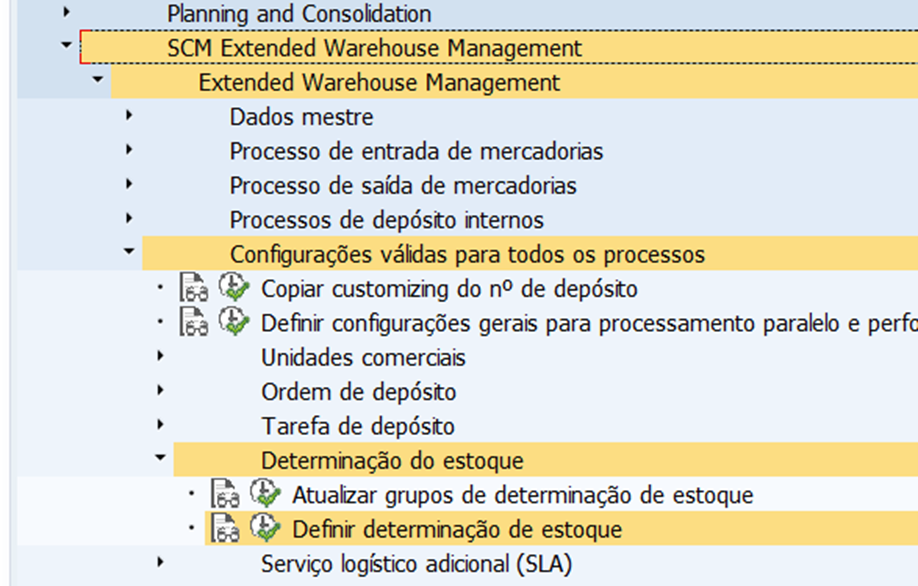Expand Serviço logístico adicional (SLA) arrow

(161, 563)
